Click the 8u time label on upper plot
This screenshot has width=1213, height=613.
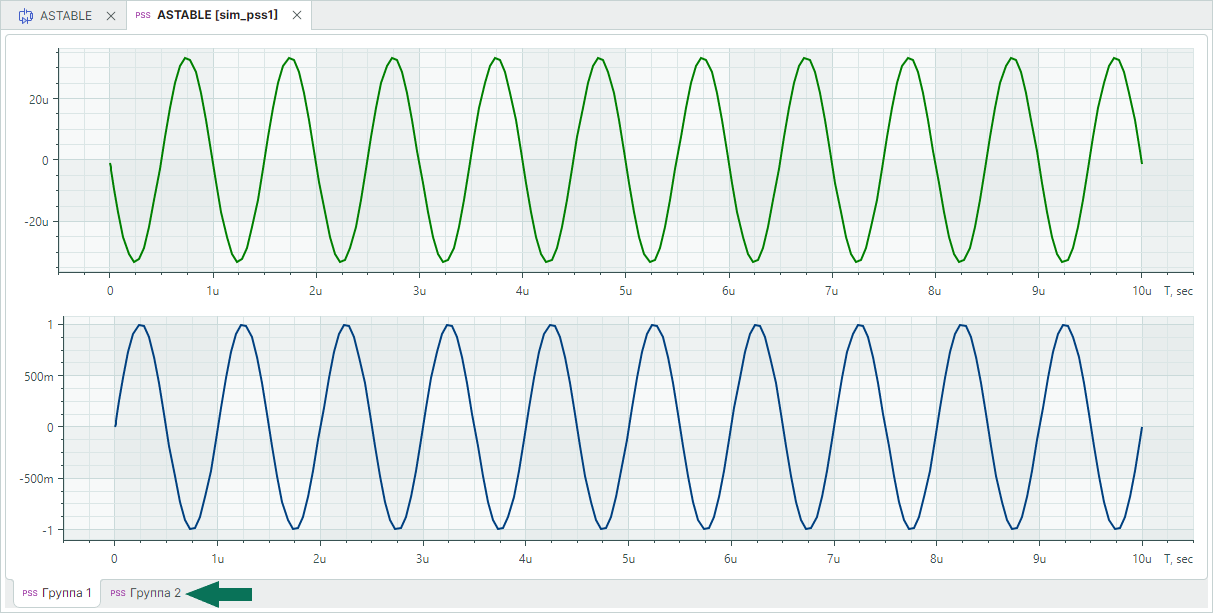pos(935,291)
